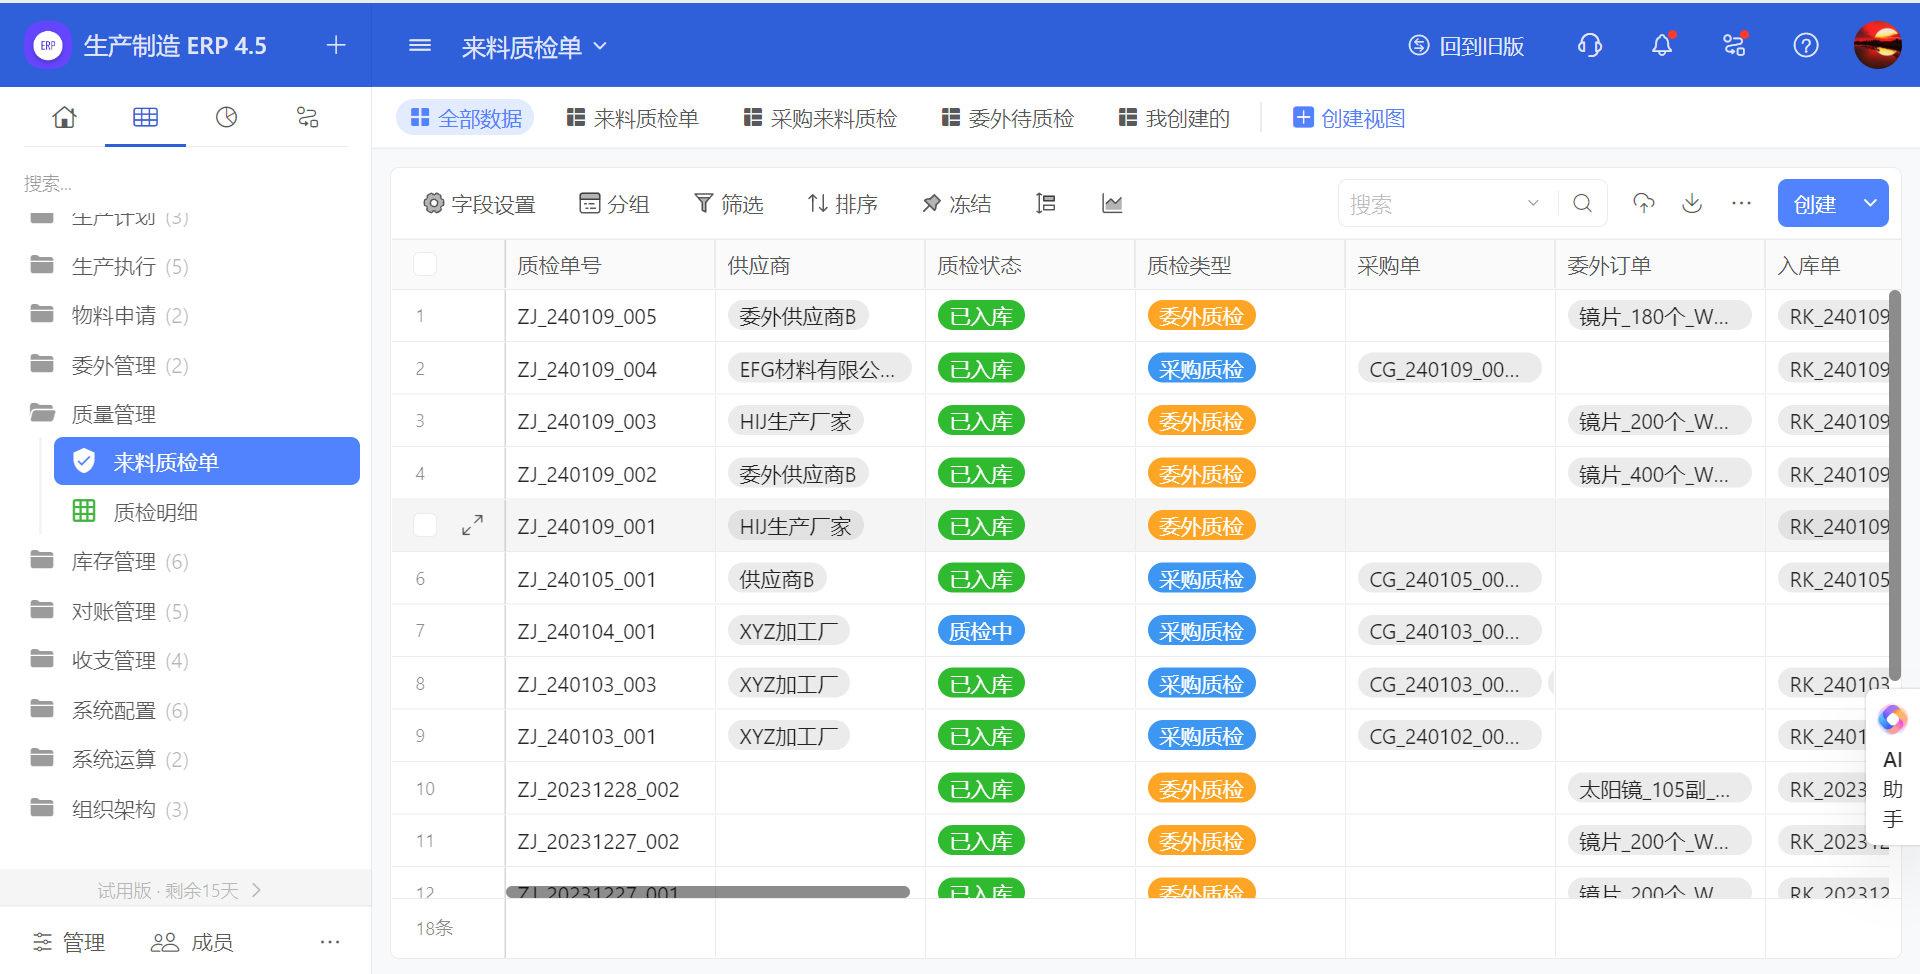Go to the home icon in sidebar
Viewport: 1920px width, 974px height.
(x=64, y=118)
